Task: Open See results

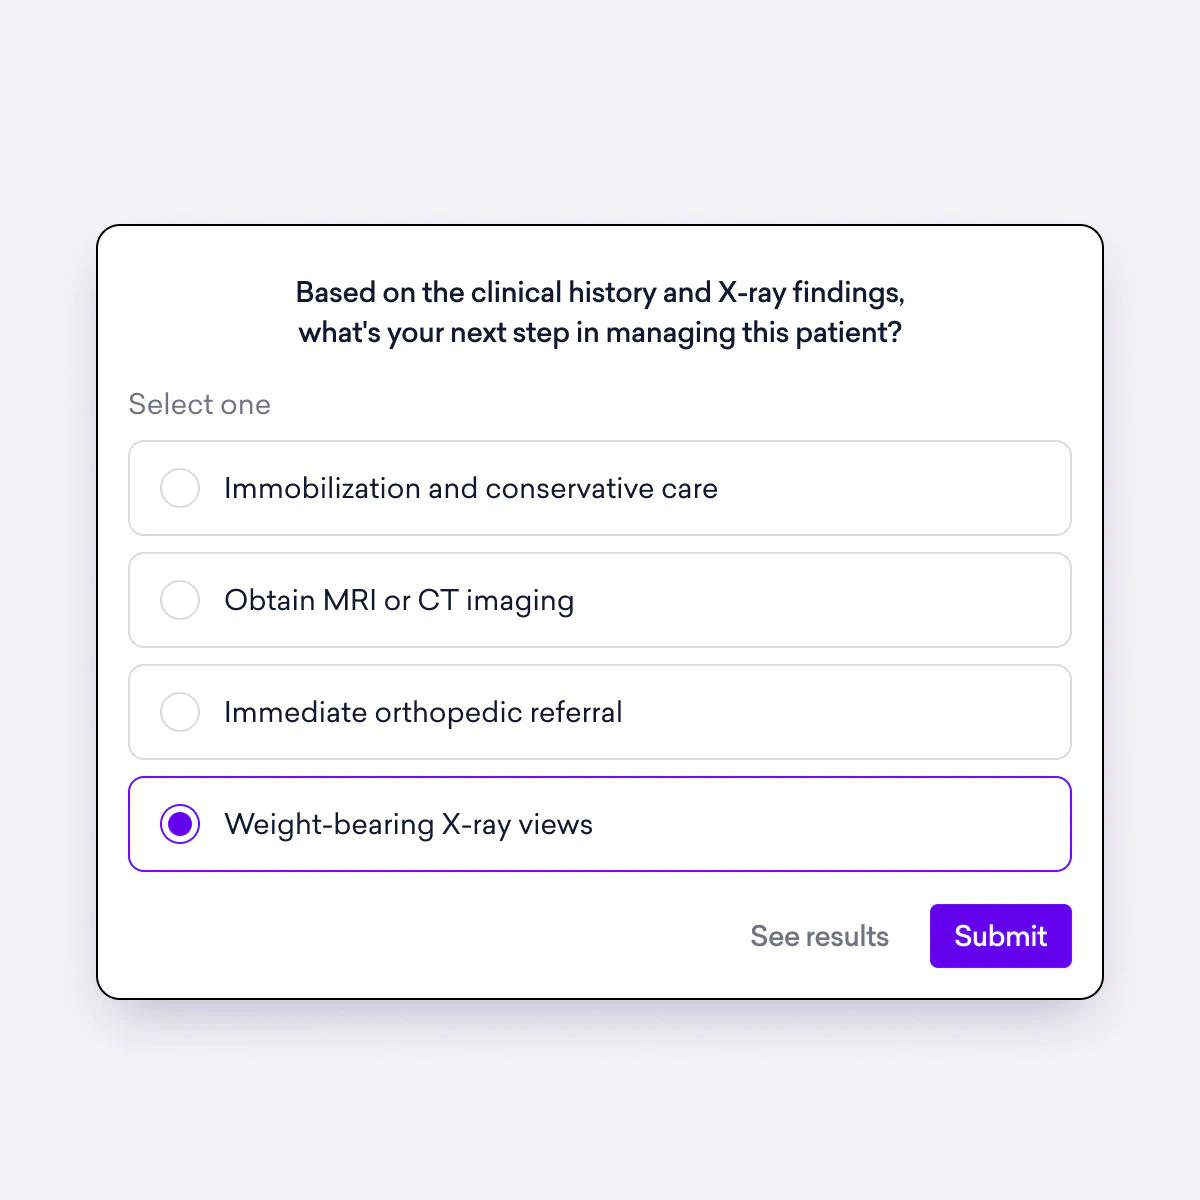Action: pos(819,936)
